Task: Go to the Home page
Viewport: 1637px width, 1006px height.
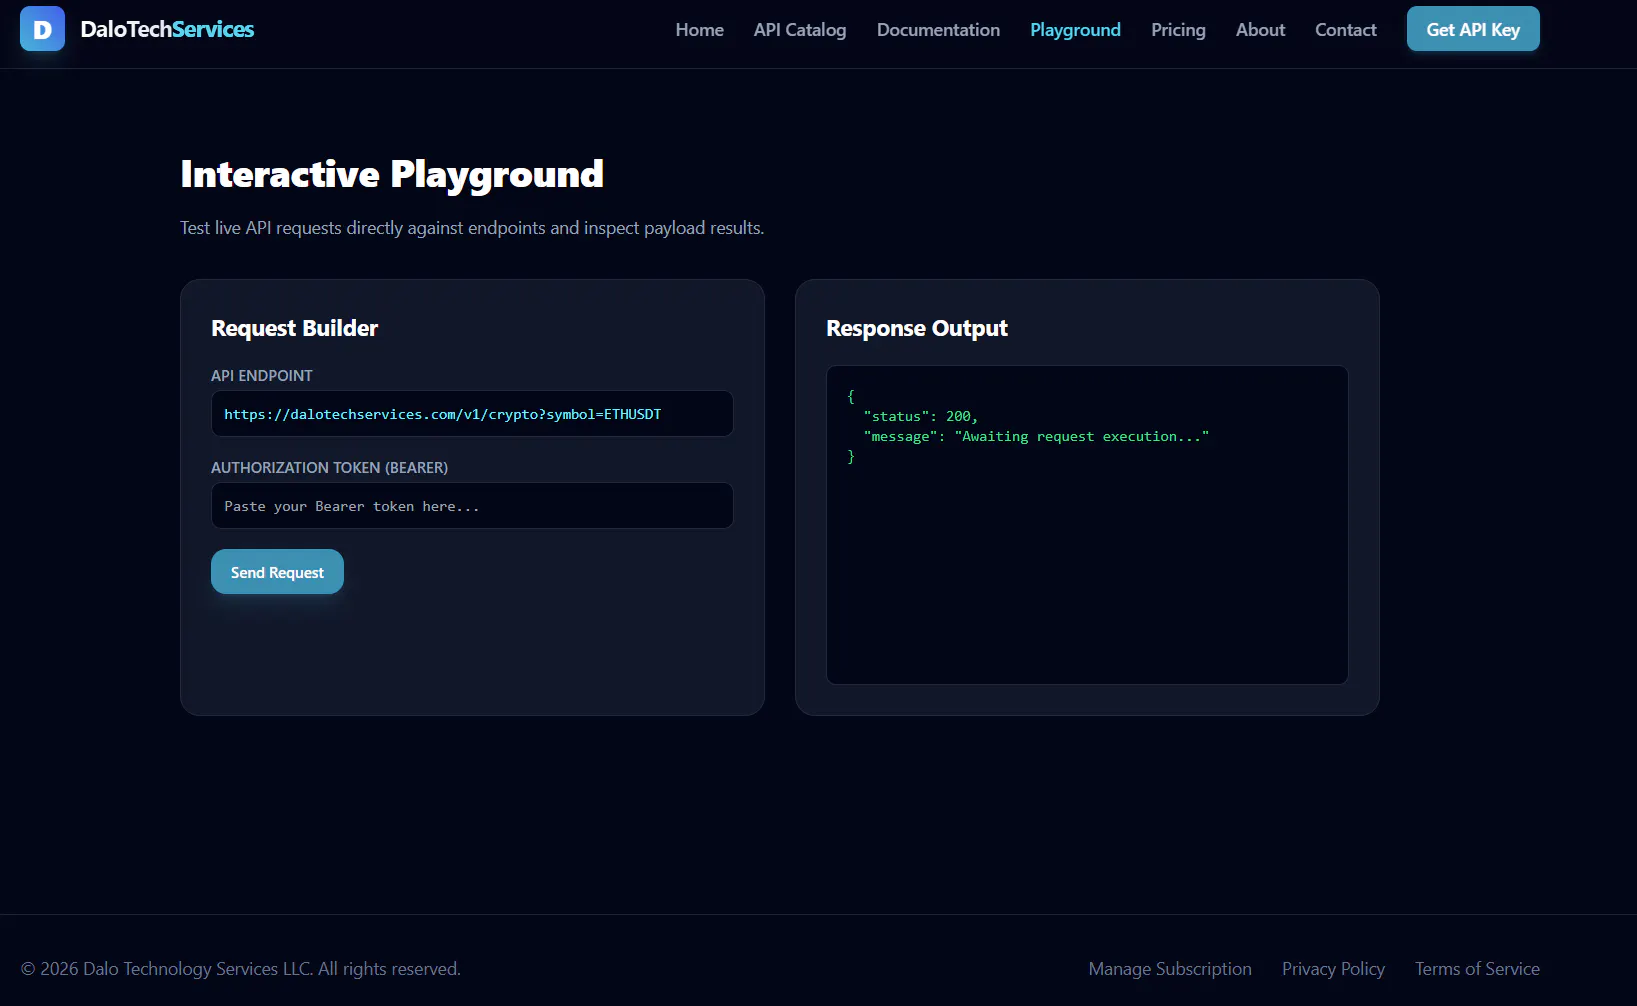Action: pos(699,30)
